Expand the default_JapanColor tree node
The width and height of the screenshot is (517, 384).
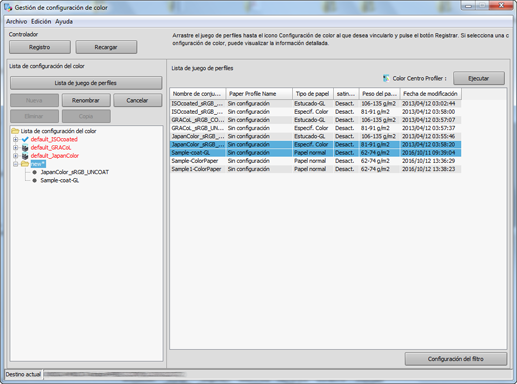coord(15,156)
